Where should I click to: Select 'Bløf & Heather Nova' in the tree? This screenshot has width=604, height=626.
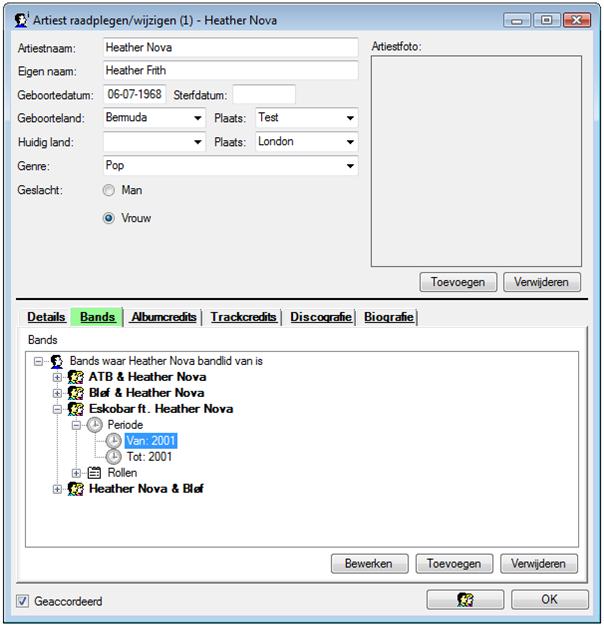[x=147, y=393]
